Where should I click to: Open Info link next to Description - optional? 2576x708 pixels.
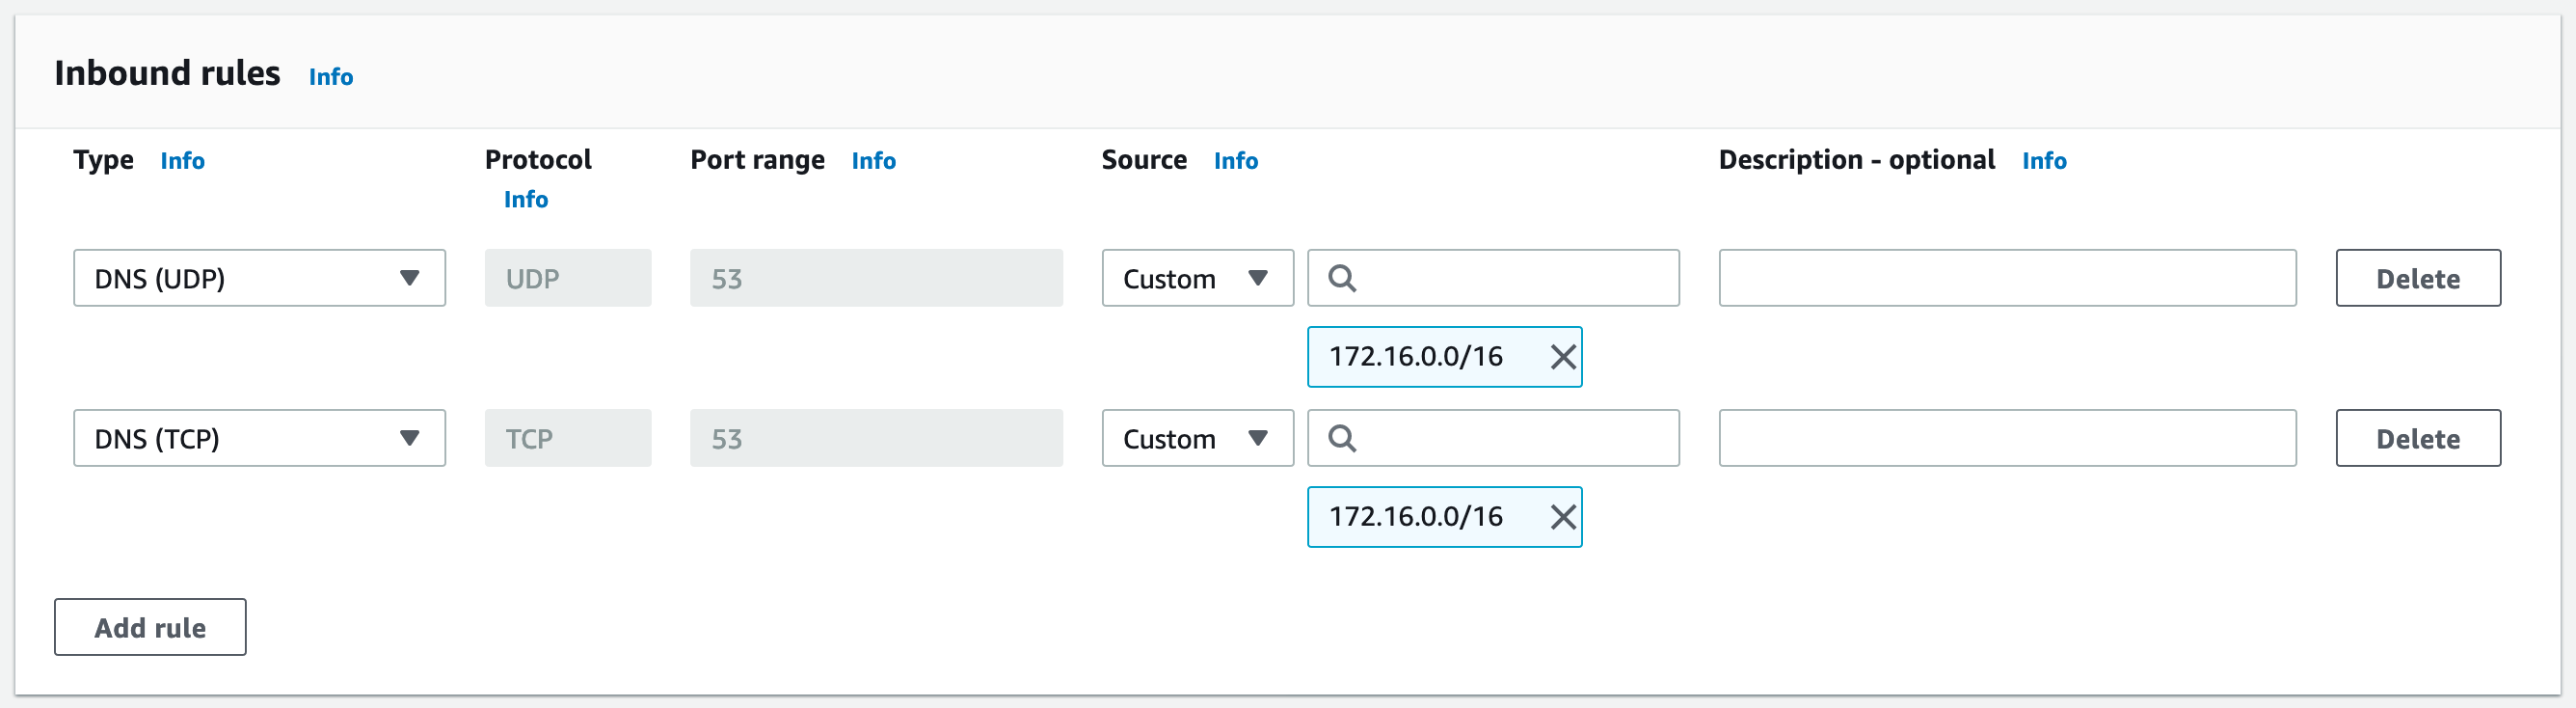[x=2043, y=161]
